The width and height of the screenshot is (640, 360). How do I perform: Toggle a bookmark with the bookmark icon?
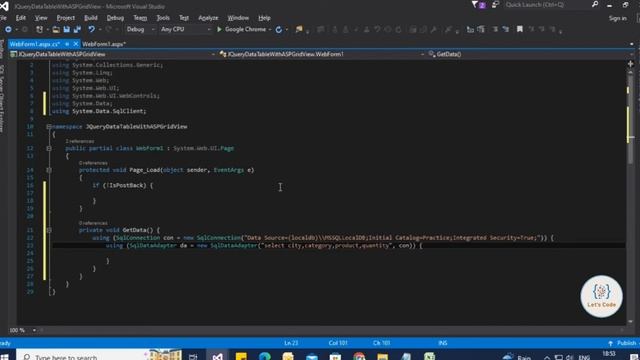(x=520, y=29)
